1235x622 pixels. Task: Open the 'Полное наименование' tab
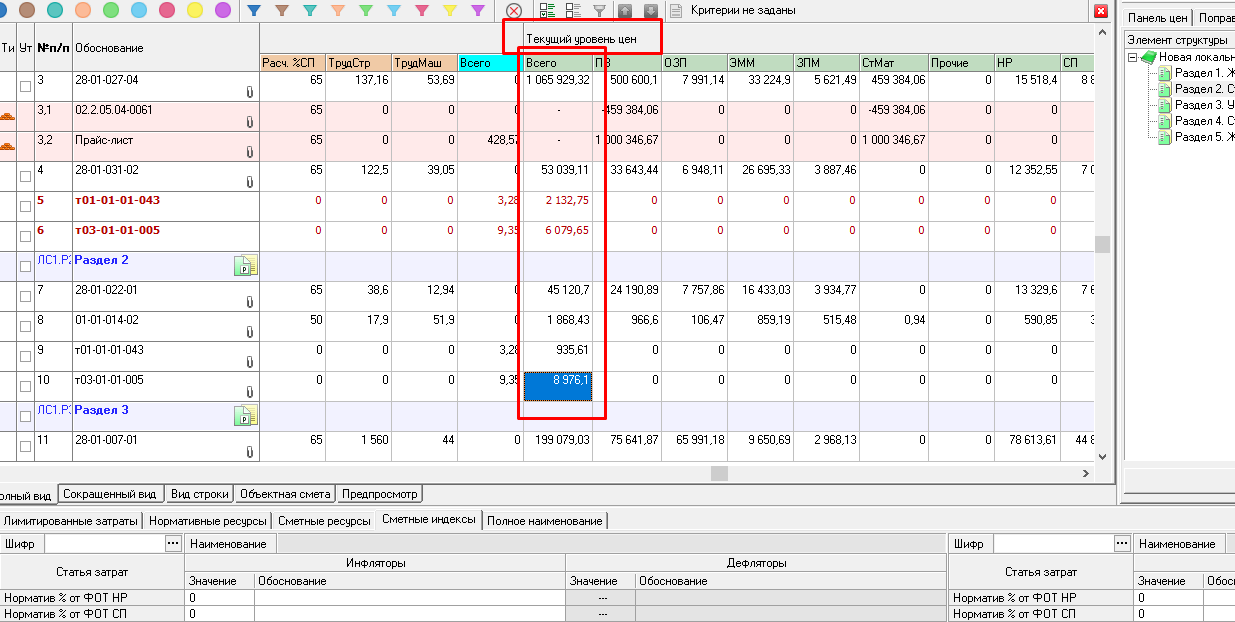545,521
